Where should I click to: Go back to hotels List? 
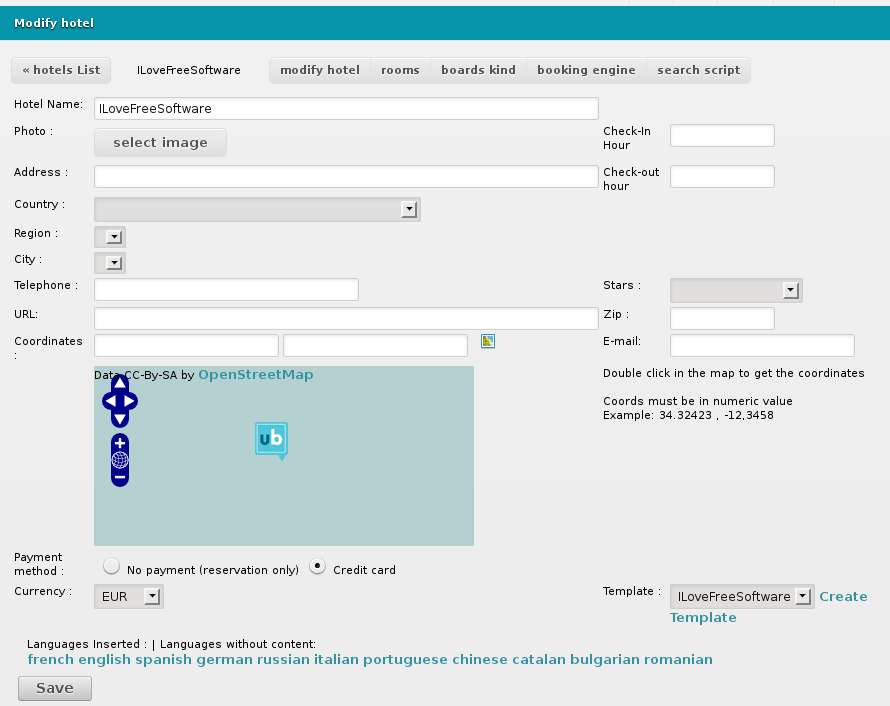click(61, 70)
